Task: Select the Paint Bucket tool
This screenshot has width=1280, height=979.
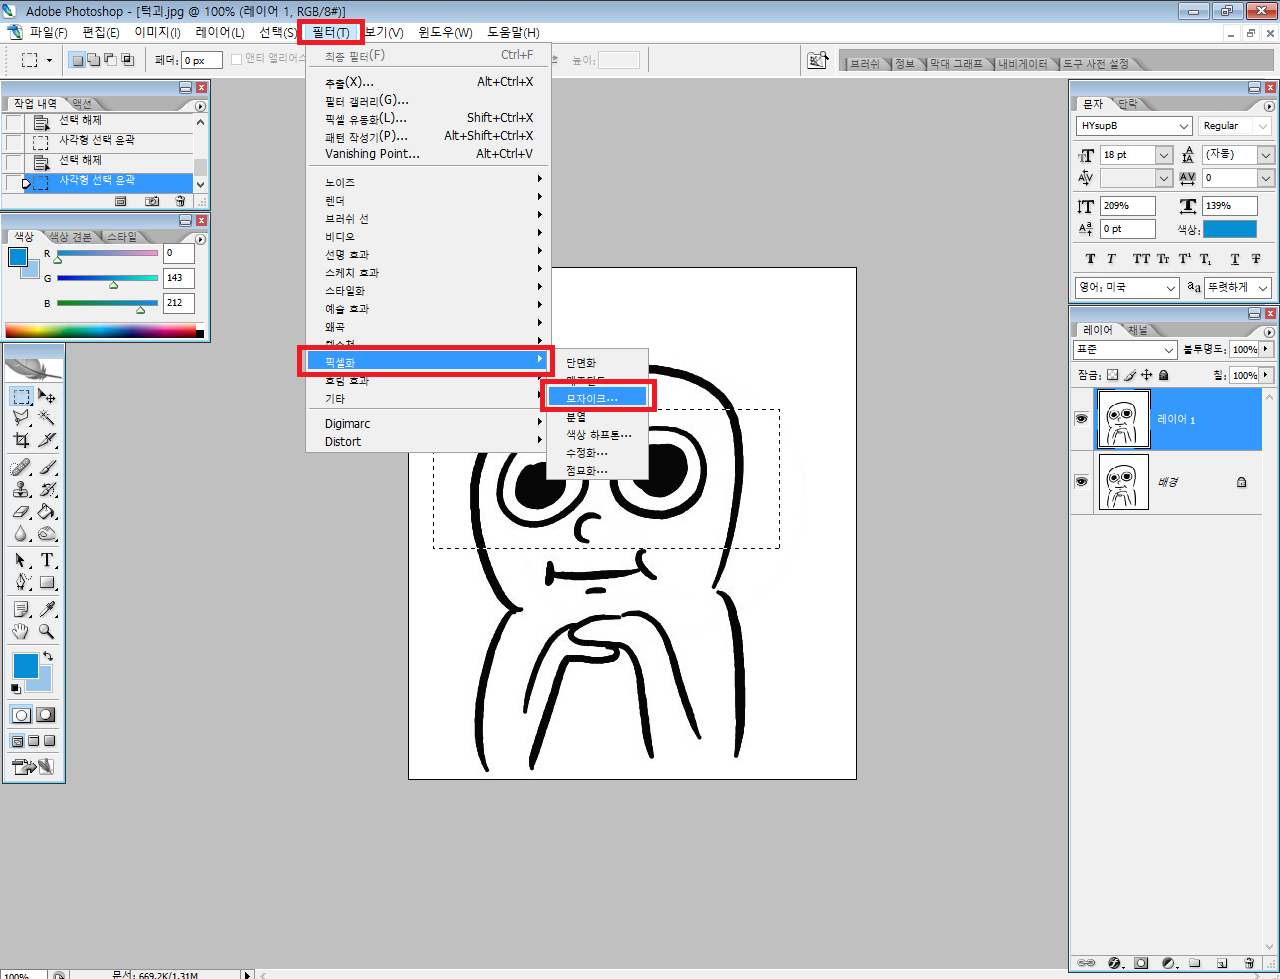Action: (x=46, y=511)
